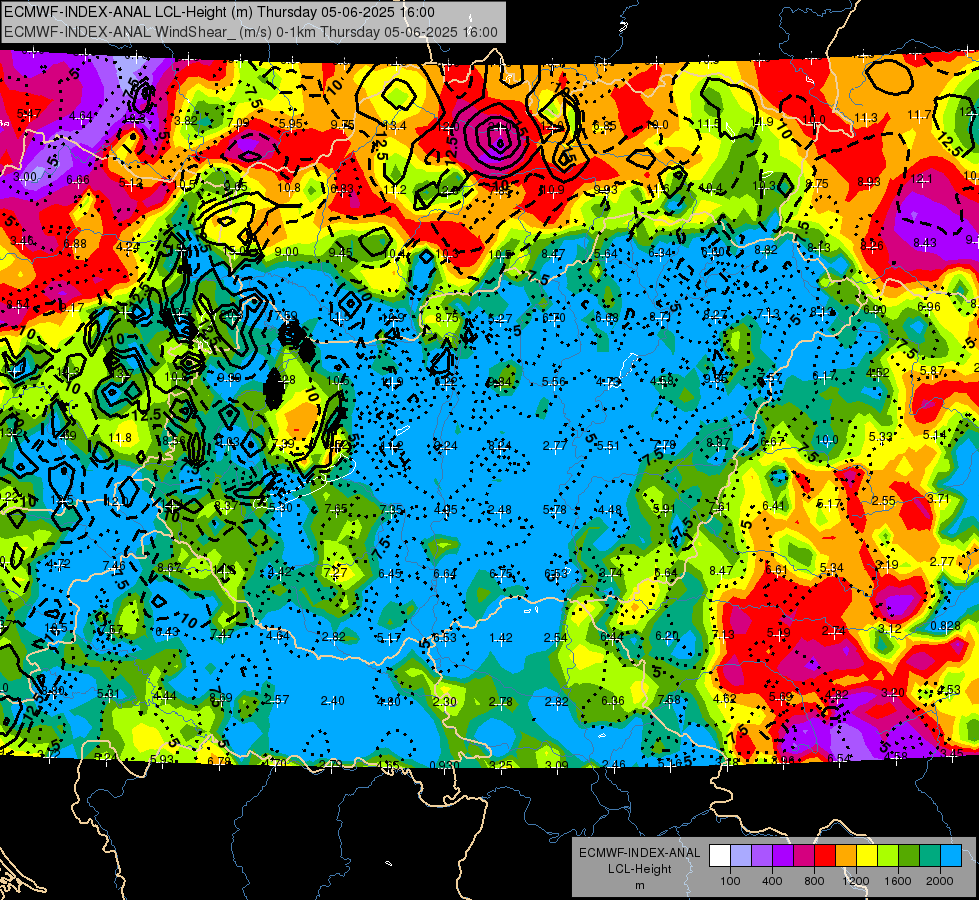Click the shear value '2.48' on the map
The image size is (979, 900).
(500, 510)
